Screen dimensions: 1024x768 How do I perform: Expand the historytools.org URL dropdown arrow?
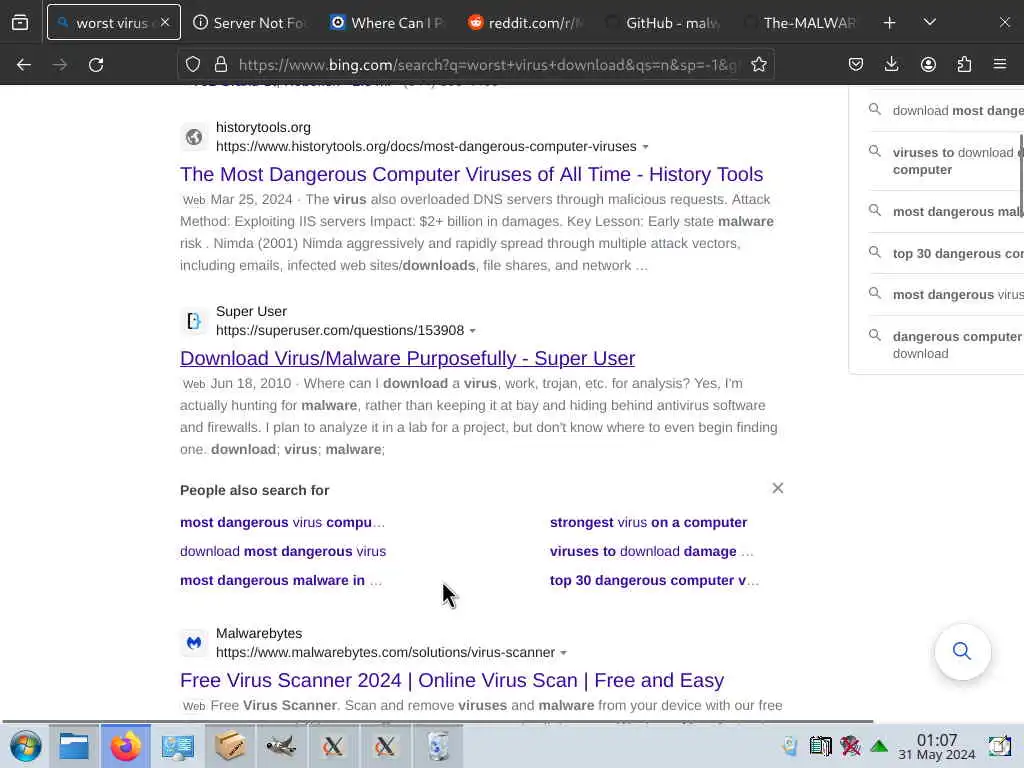[x=645, y=147]
